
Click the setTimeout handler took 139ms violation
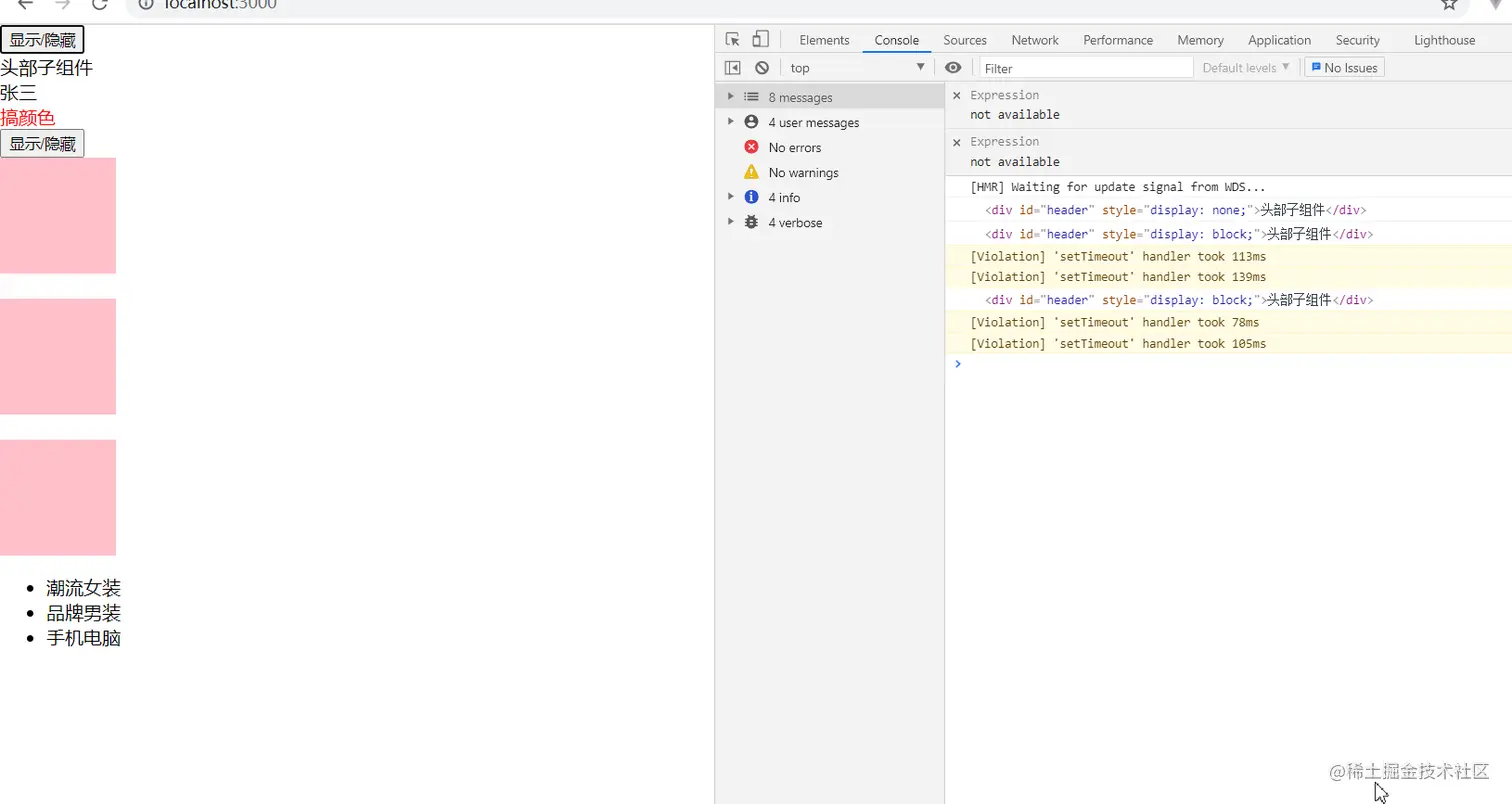[x=1118, y=277]
